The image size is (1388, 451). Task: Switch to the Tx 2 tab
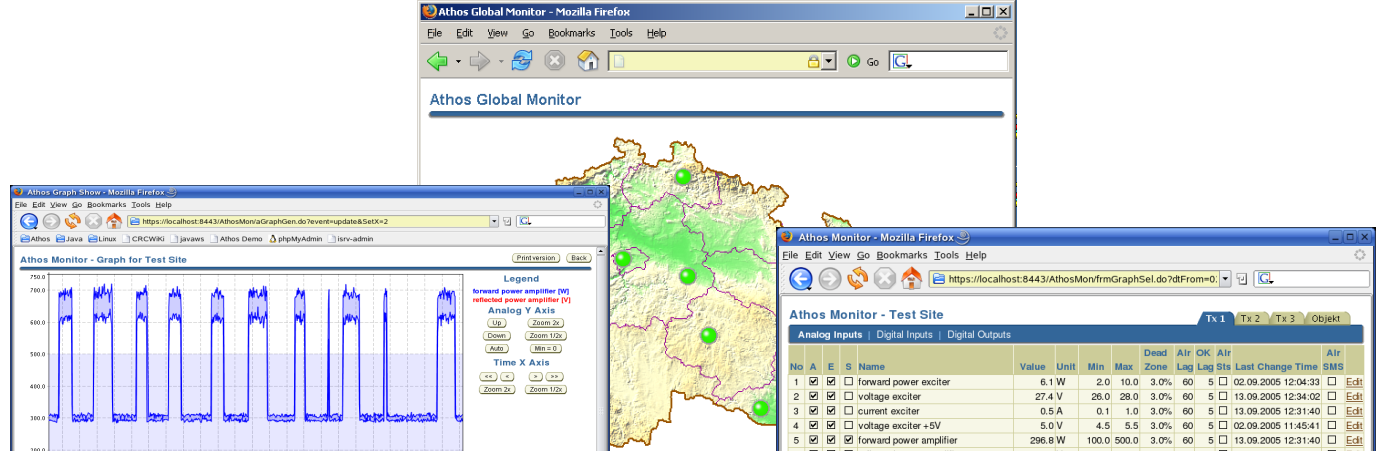point(1250,318)
